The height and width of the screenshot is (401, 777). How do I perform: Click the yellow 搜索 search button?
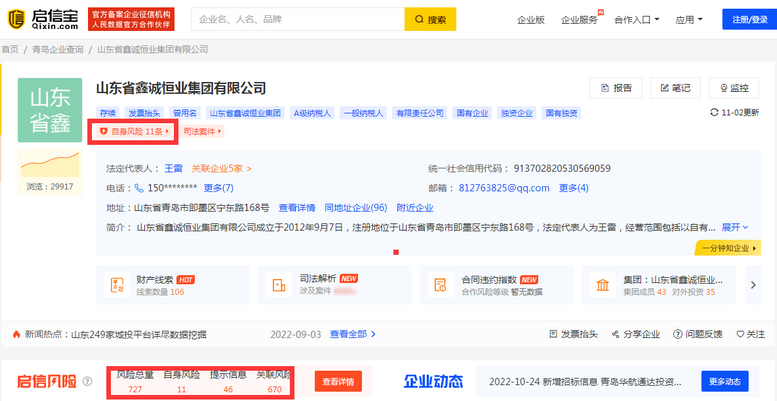point(430,19)
